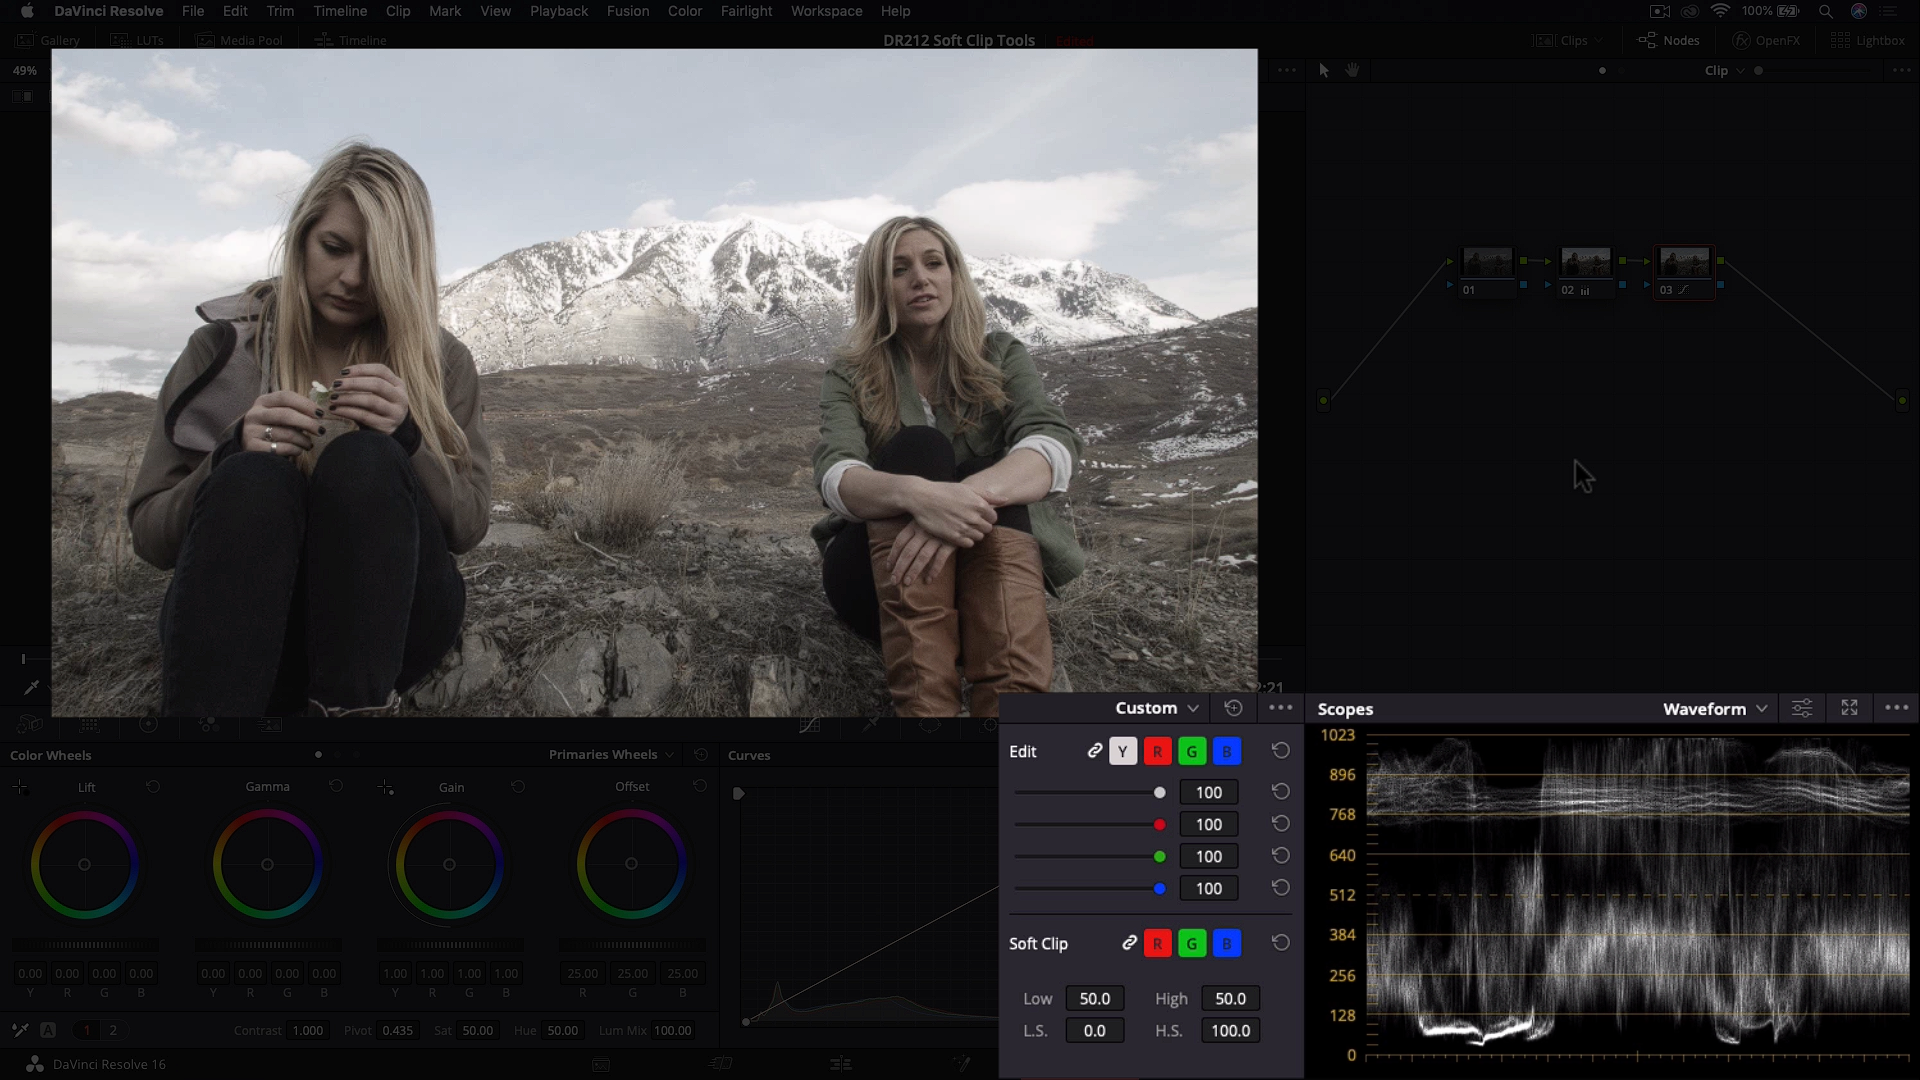Open the Curves panel options menu
This screenshot has width=1920, height=1080.
1280,708
